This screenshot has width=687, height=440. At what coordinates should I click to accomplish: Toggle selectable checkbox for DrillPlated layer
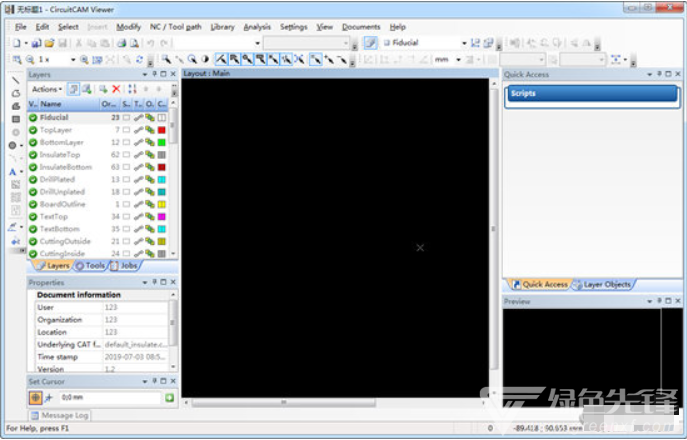(126, 179)
